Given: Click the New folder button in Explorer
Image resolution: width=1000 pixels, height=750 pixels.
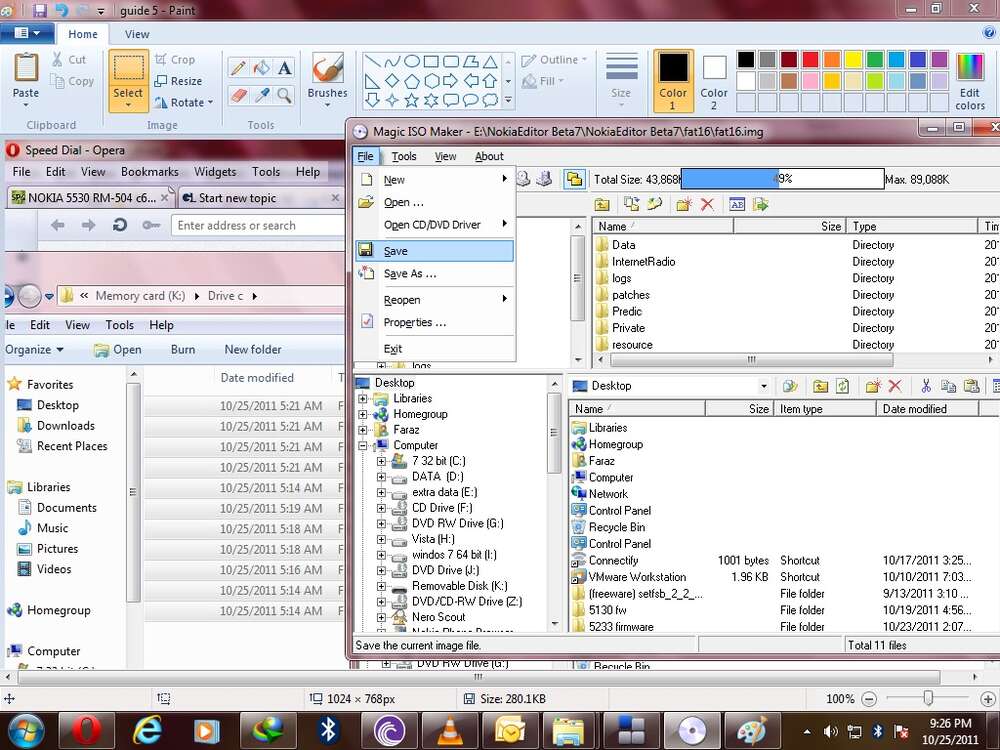Looking at the screenshot, I should pyautogui.click(x=253, y=349).
